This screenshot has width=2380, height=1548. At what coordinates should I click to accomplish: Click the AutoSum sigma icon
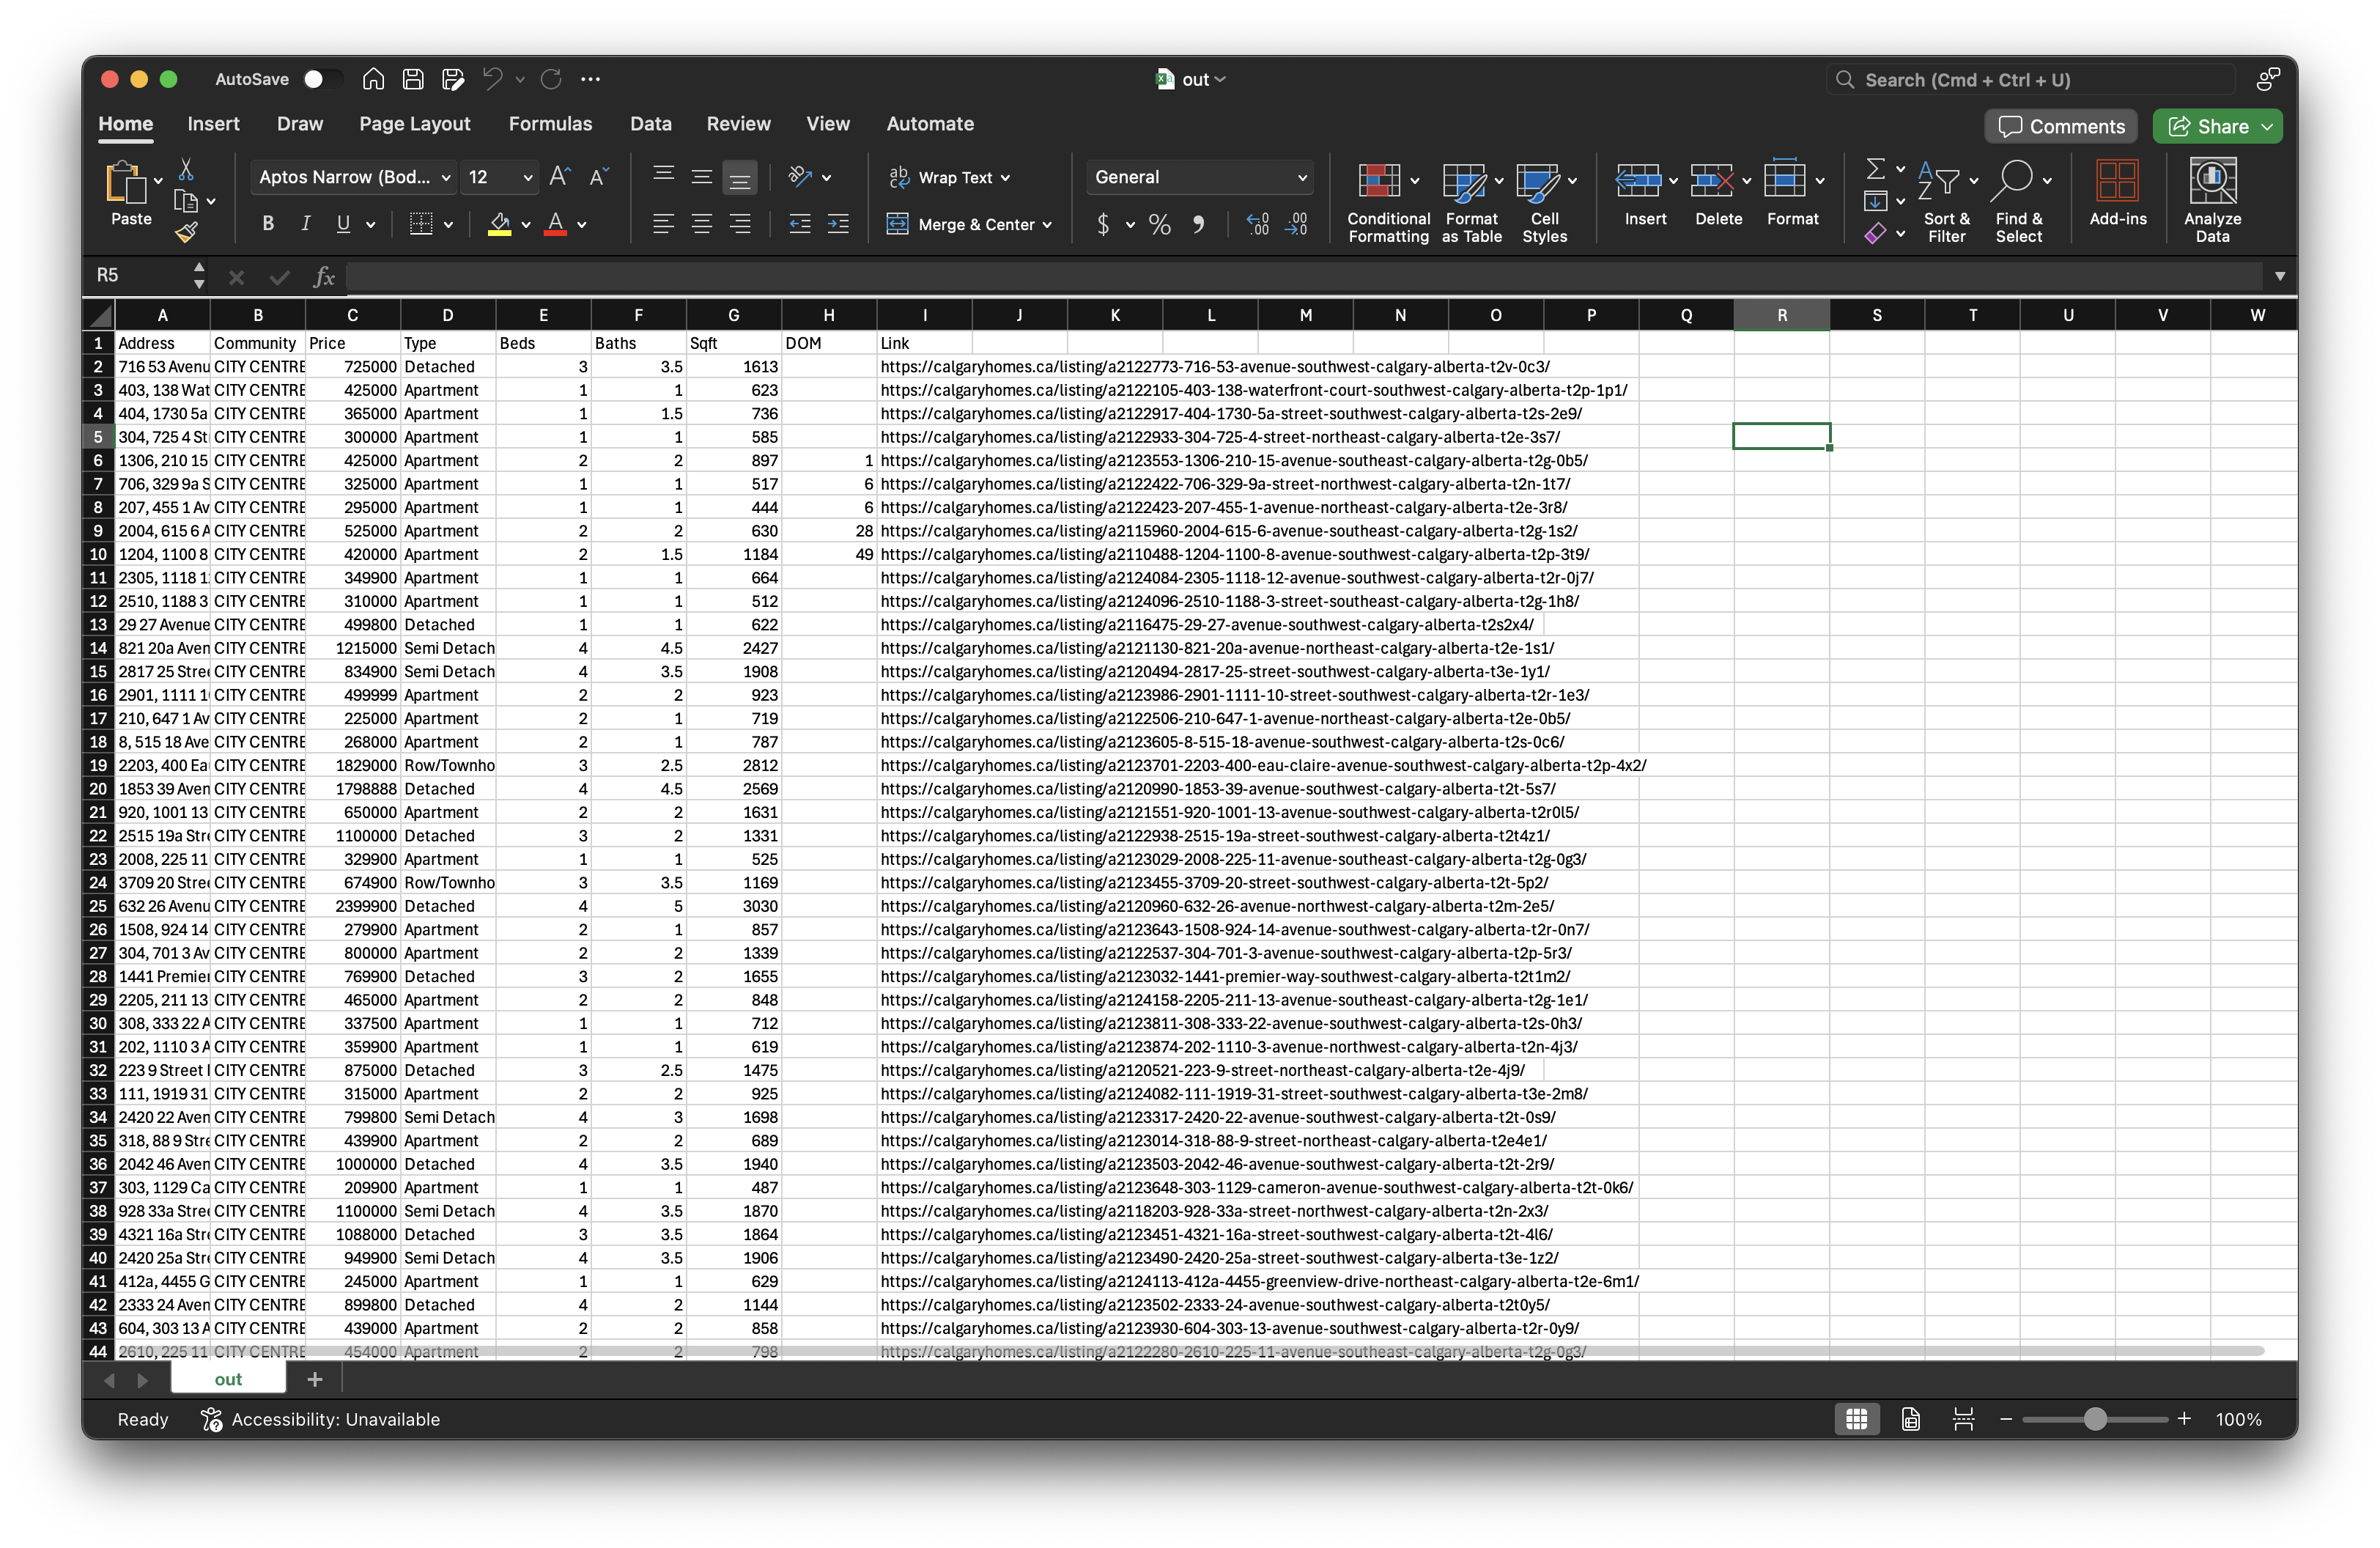click(1876, 168)
